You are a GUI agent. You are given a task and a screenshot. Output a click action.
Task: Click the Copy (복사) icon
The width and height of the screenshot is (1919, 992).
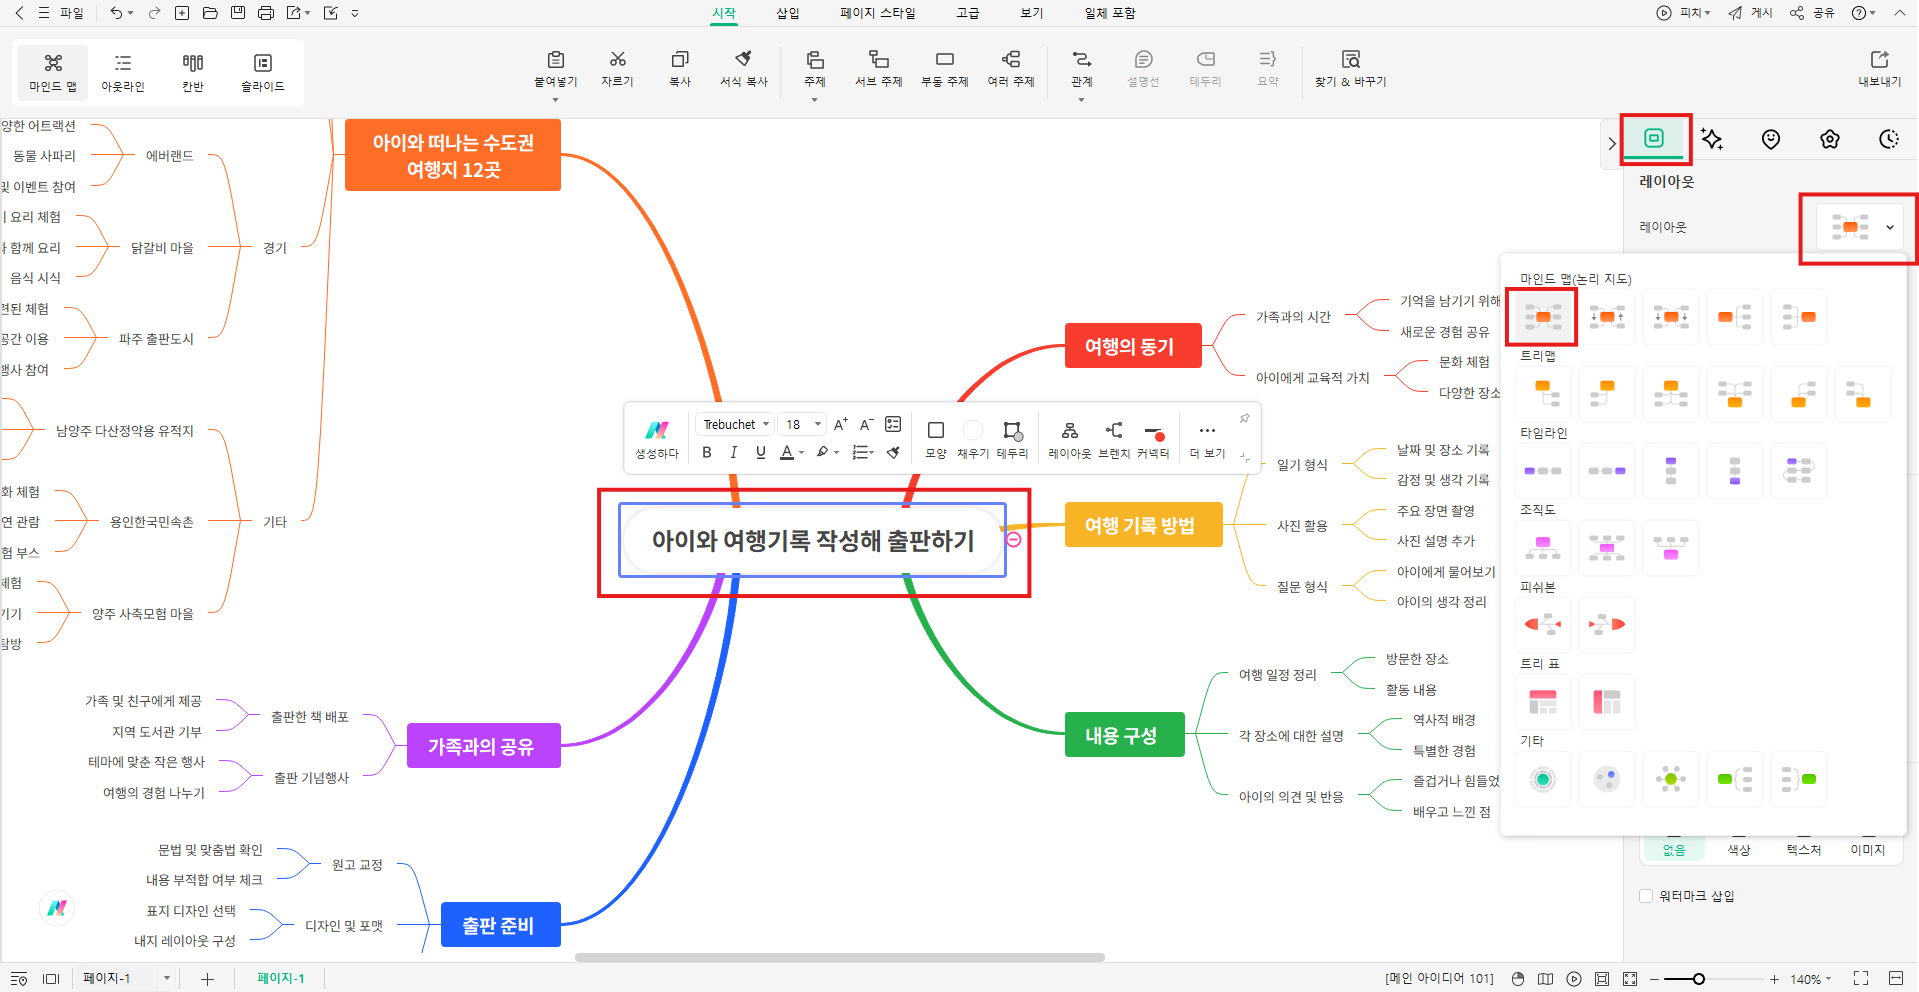680,60
